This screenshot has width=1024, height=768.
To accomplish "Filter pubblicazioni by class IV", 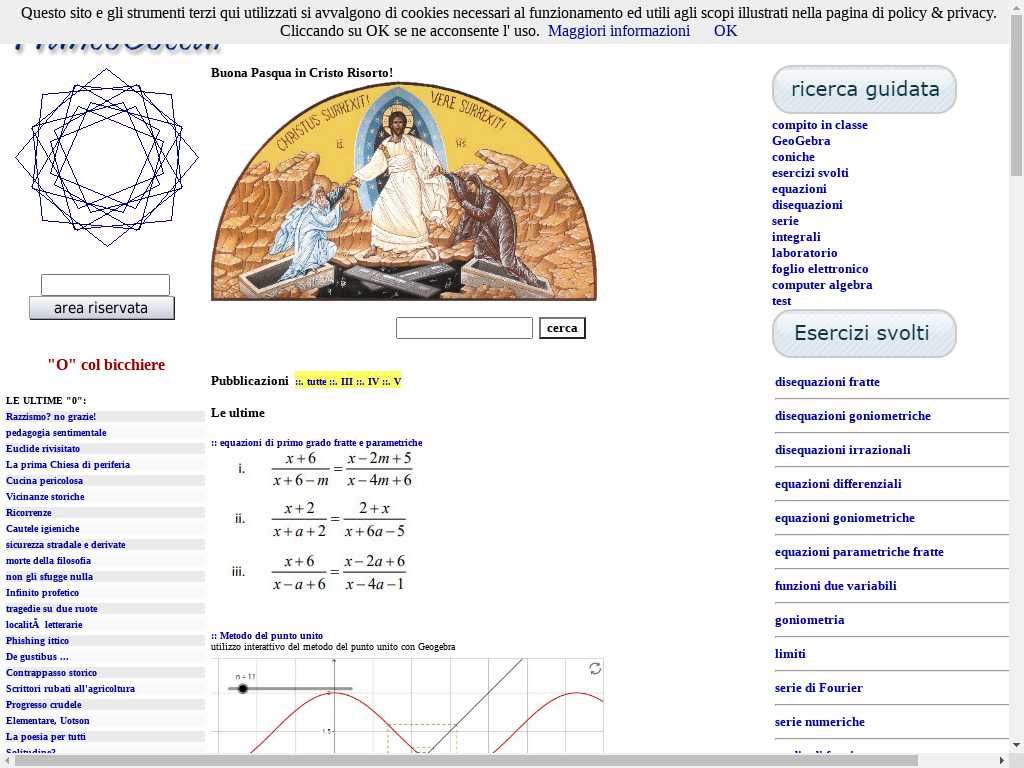I will pyautogui.click(x=373, y=381).
